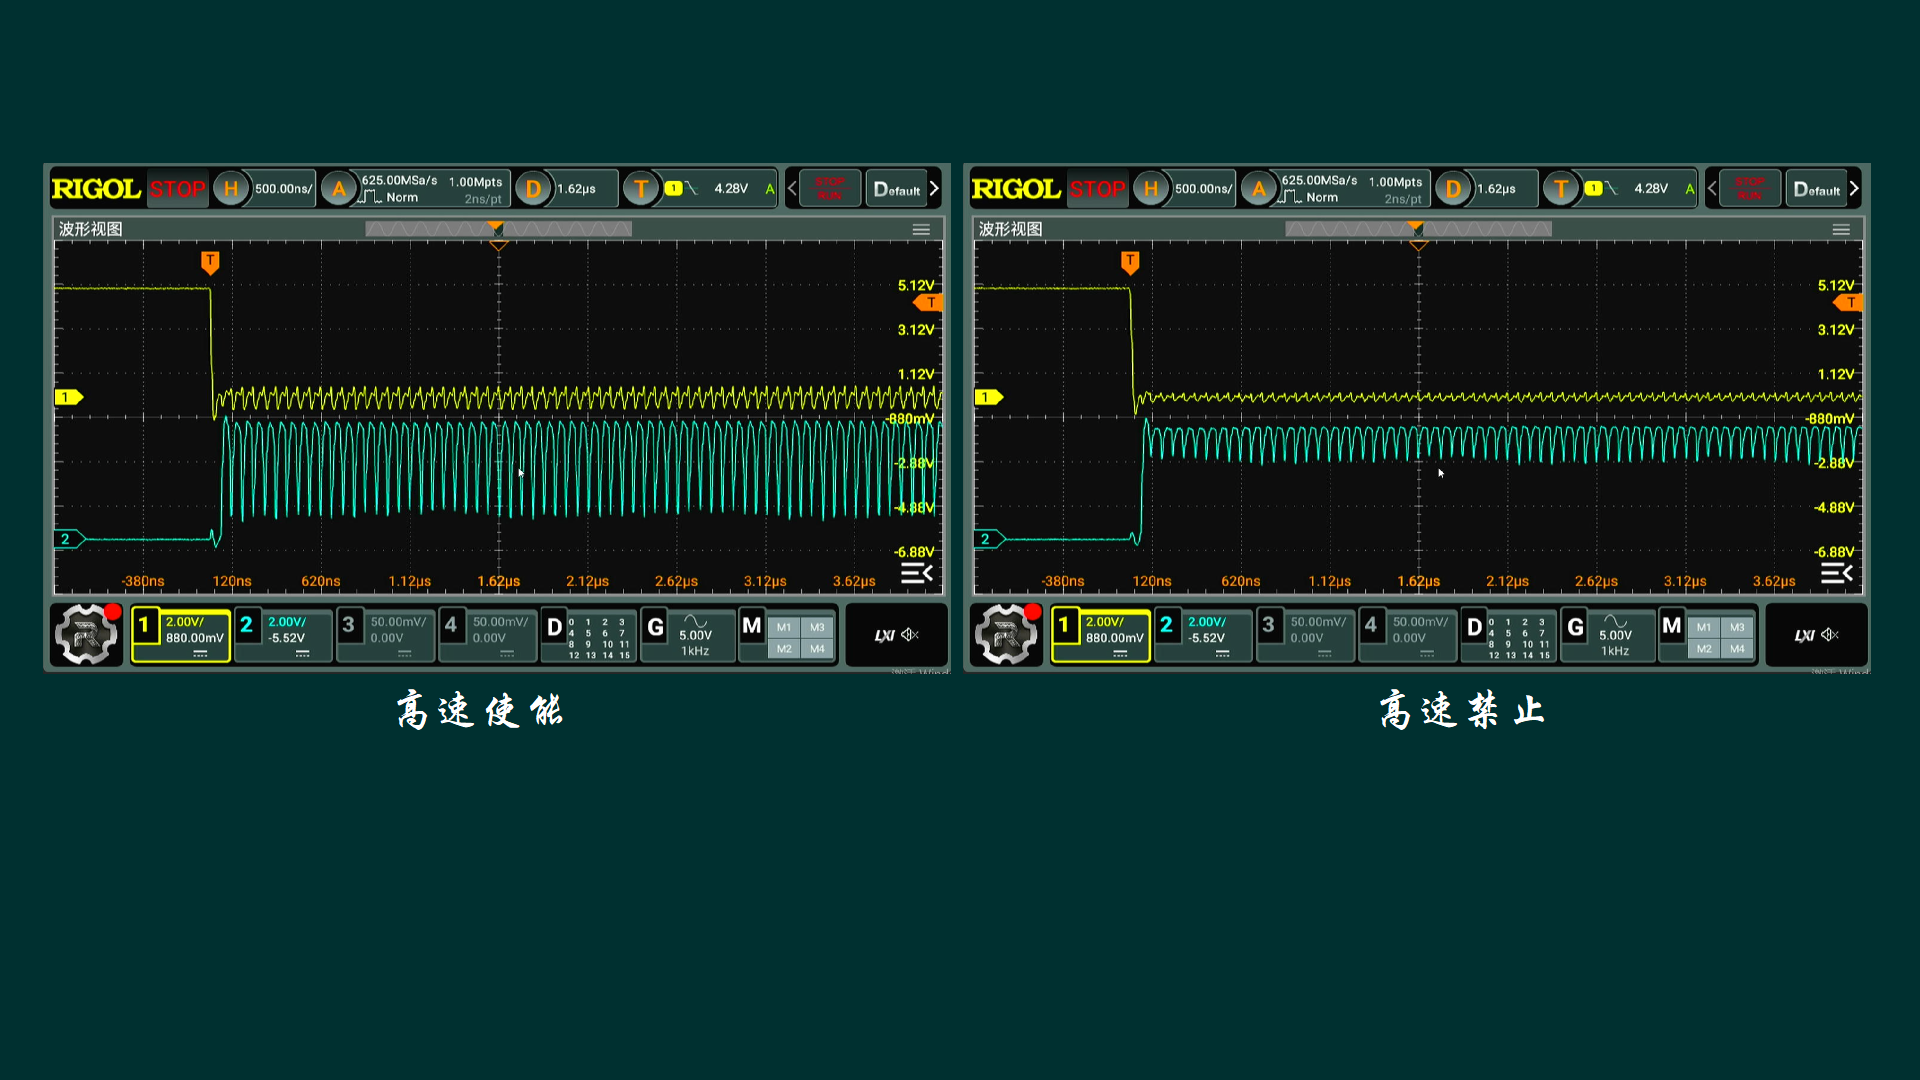Viewport: 1920px width, 1080px height.
Task: Click the muted speaker icon on the left oscilloscope
Action: [910, 635]
